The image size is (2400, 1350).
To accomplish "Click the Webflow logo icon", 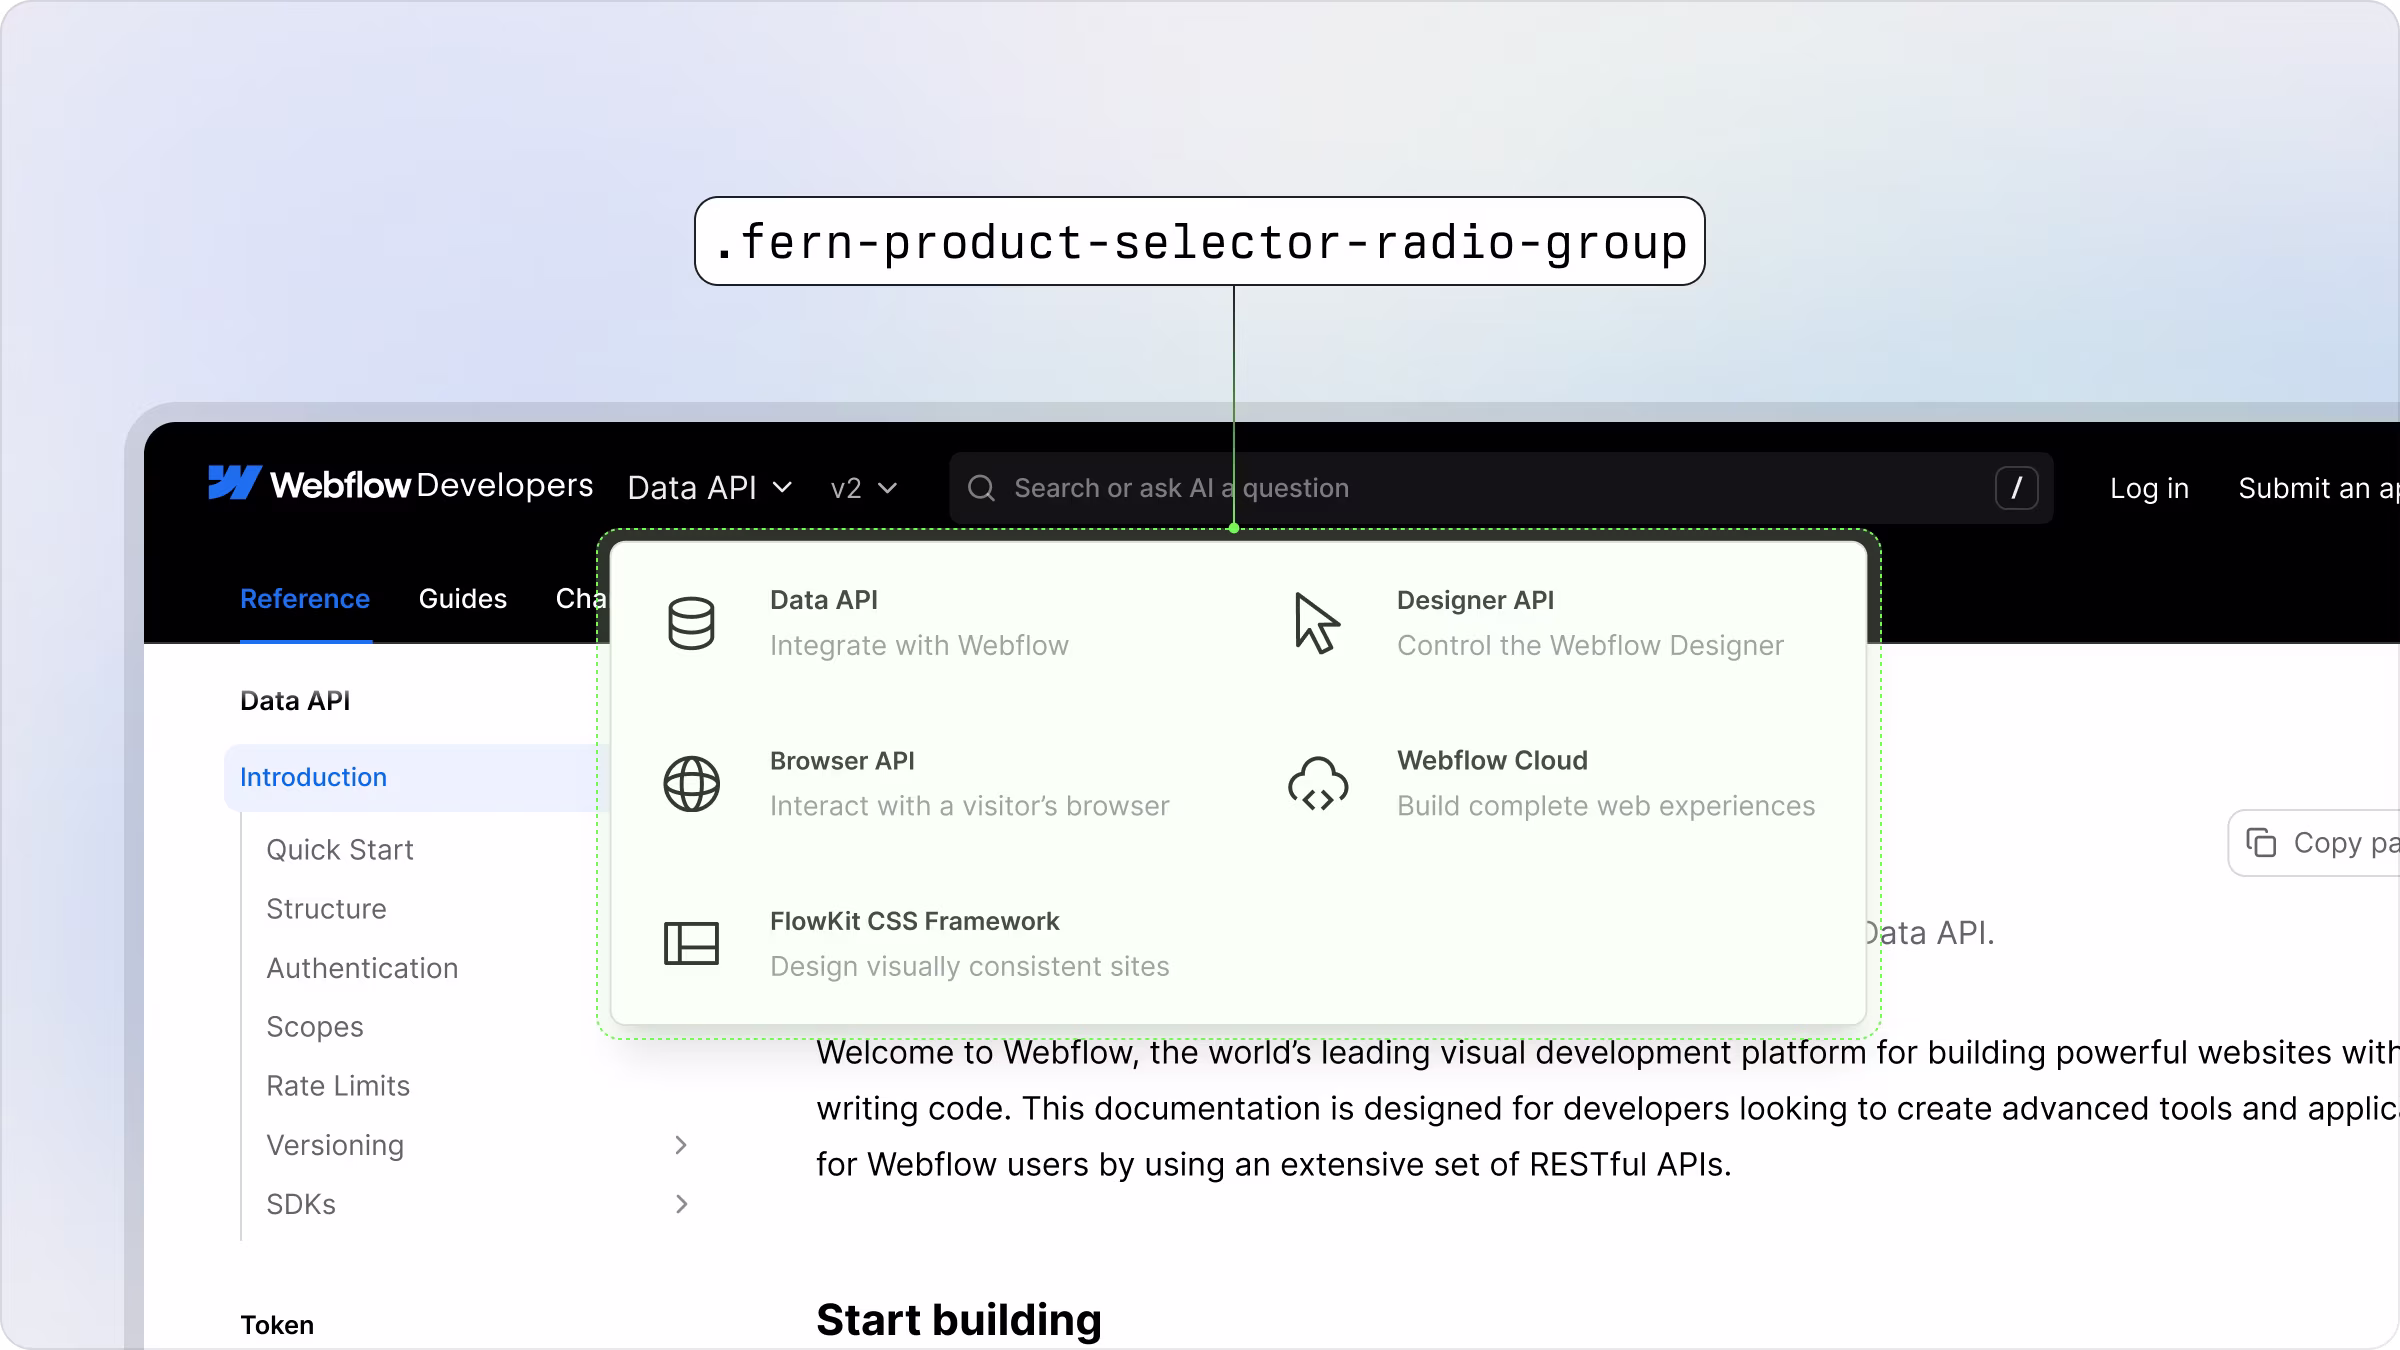I will coord(232,486).
